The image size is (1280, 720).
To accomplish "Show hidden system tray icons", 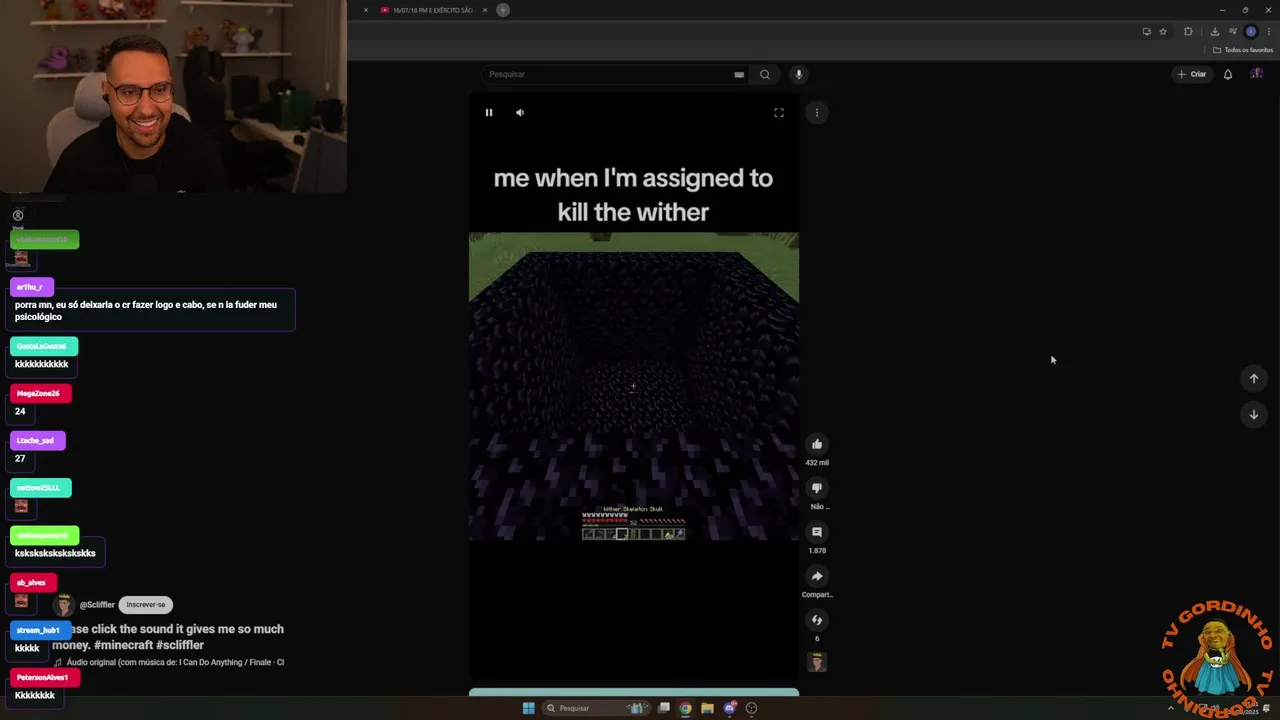I will 1171,708.
